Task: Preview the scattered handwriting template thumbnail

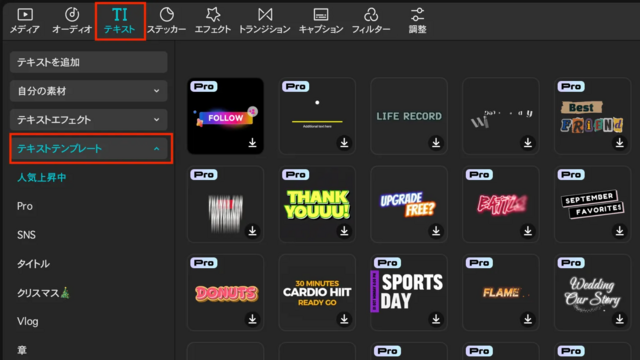Action: tap(501, 116)
